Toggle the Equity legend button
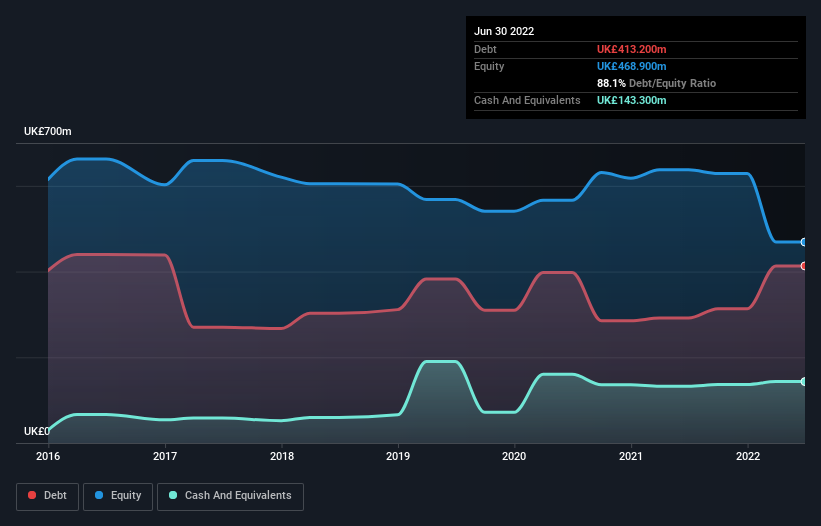821x526 pixels. (x=118, y=496)
